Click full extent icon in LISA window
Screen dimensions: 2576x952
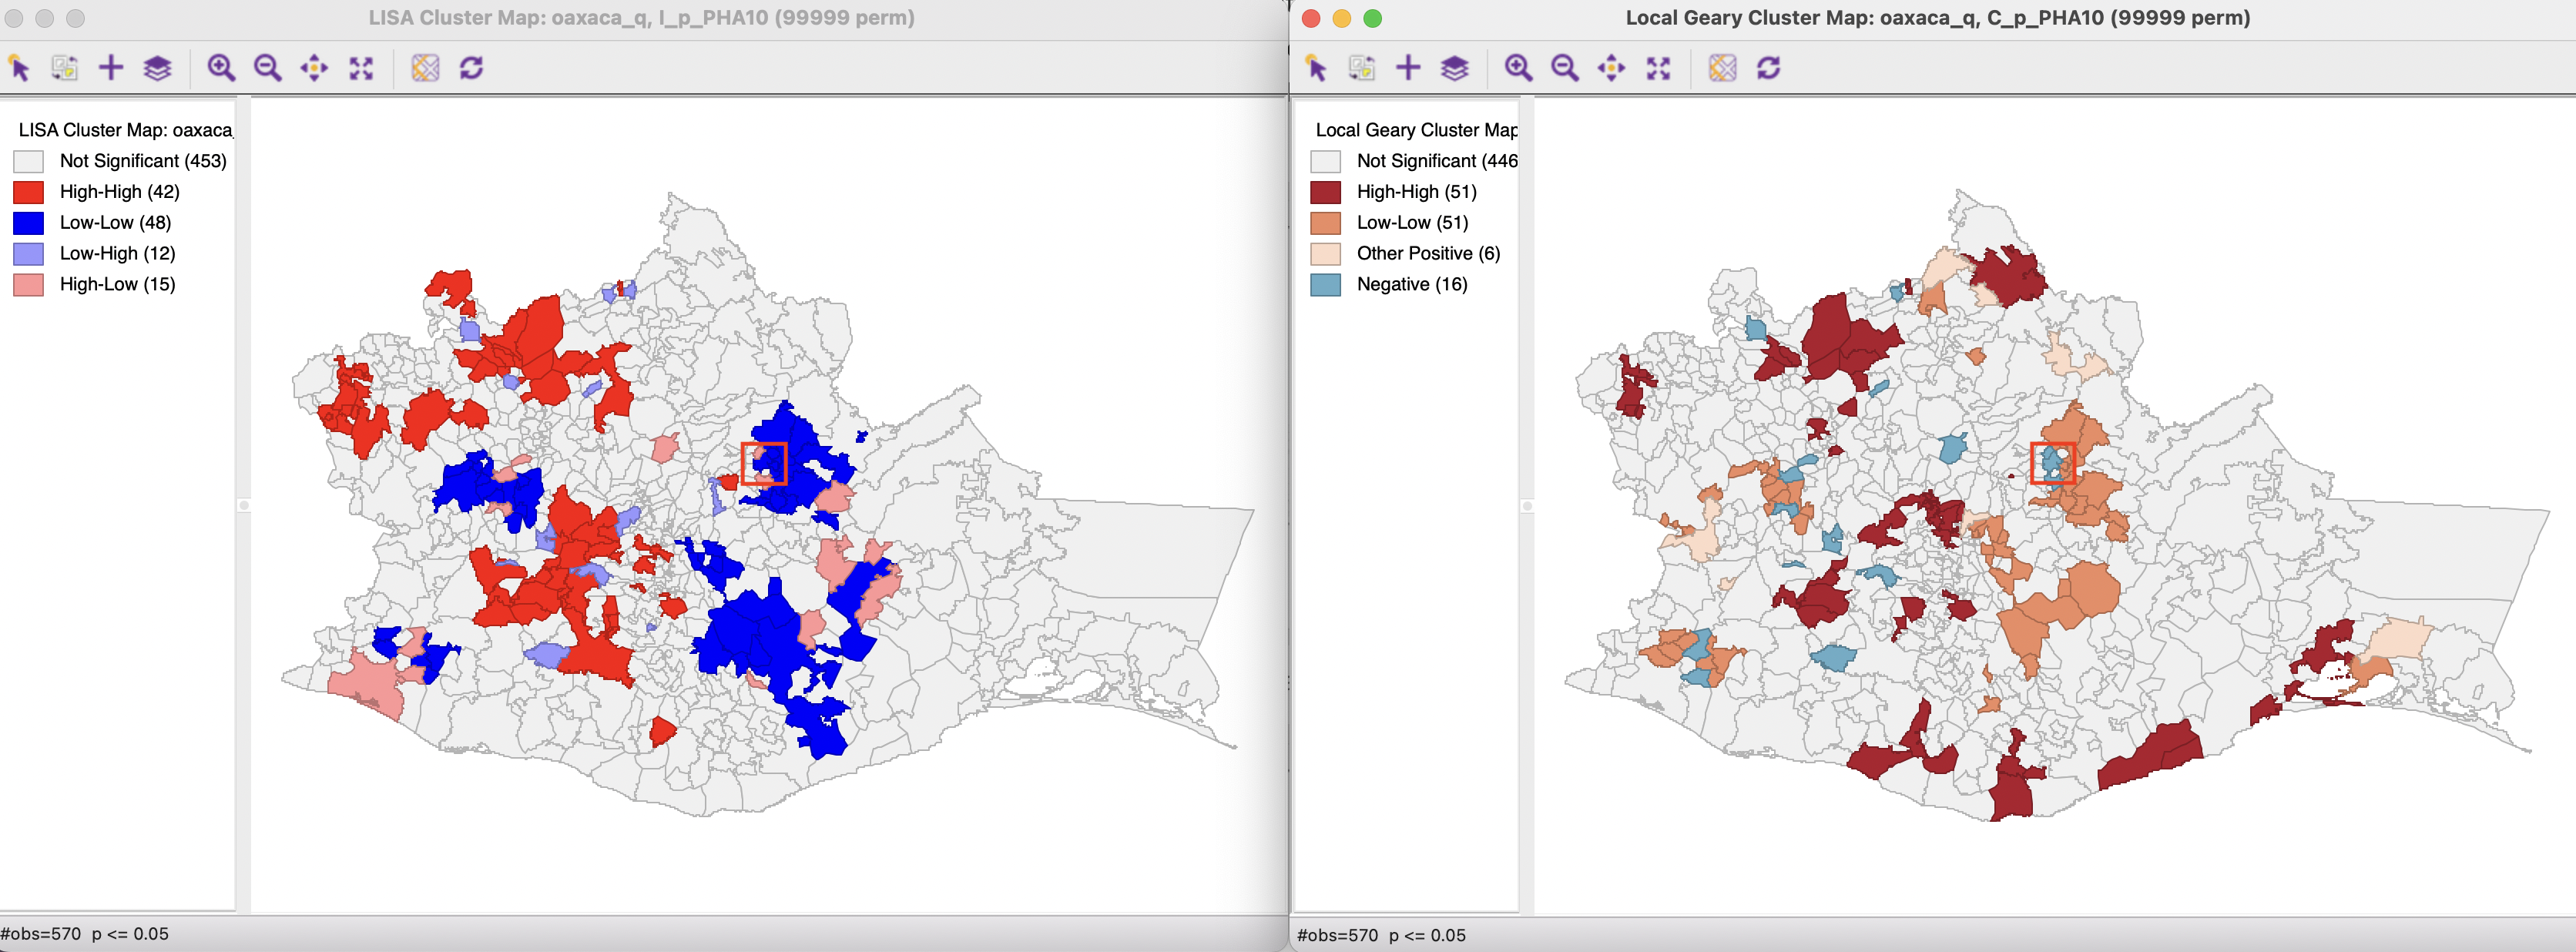(x=361, y=68)
